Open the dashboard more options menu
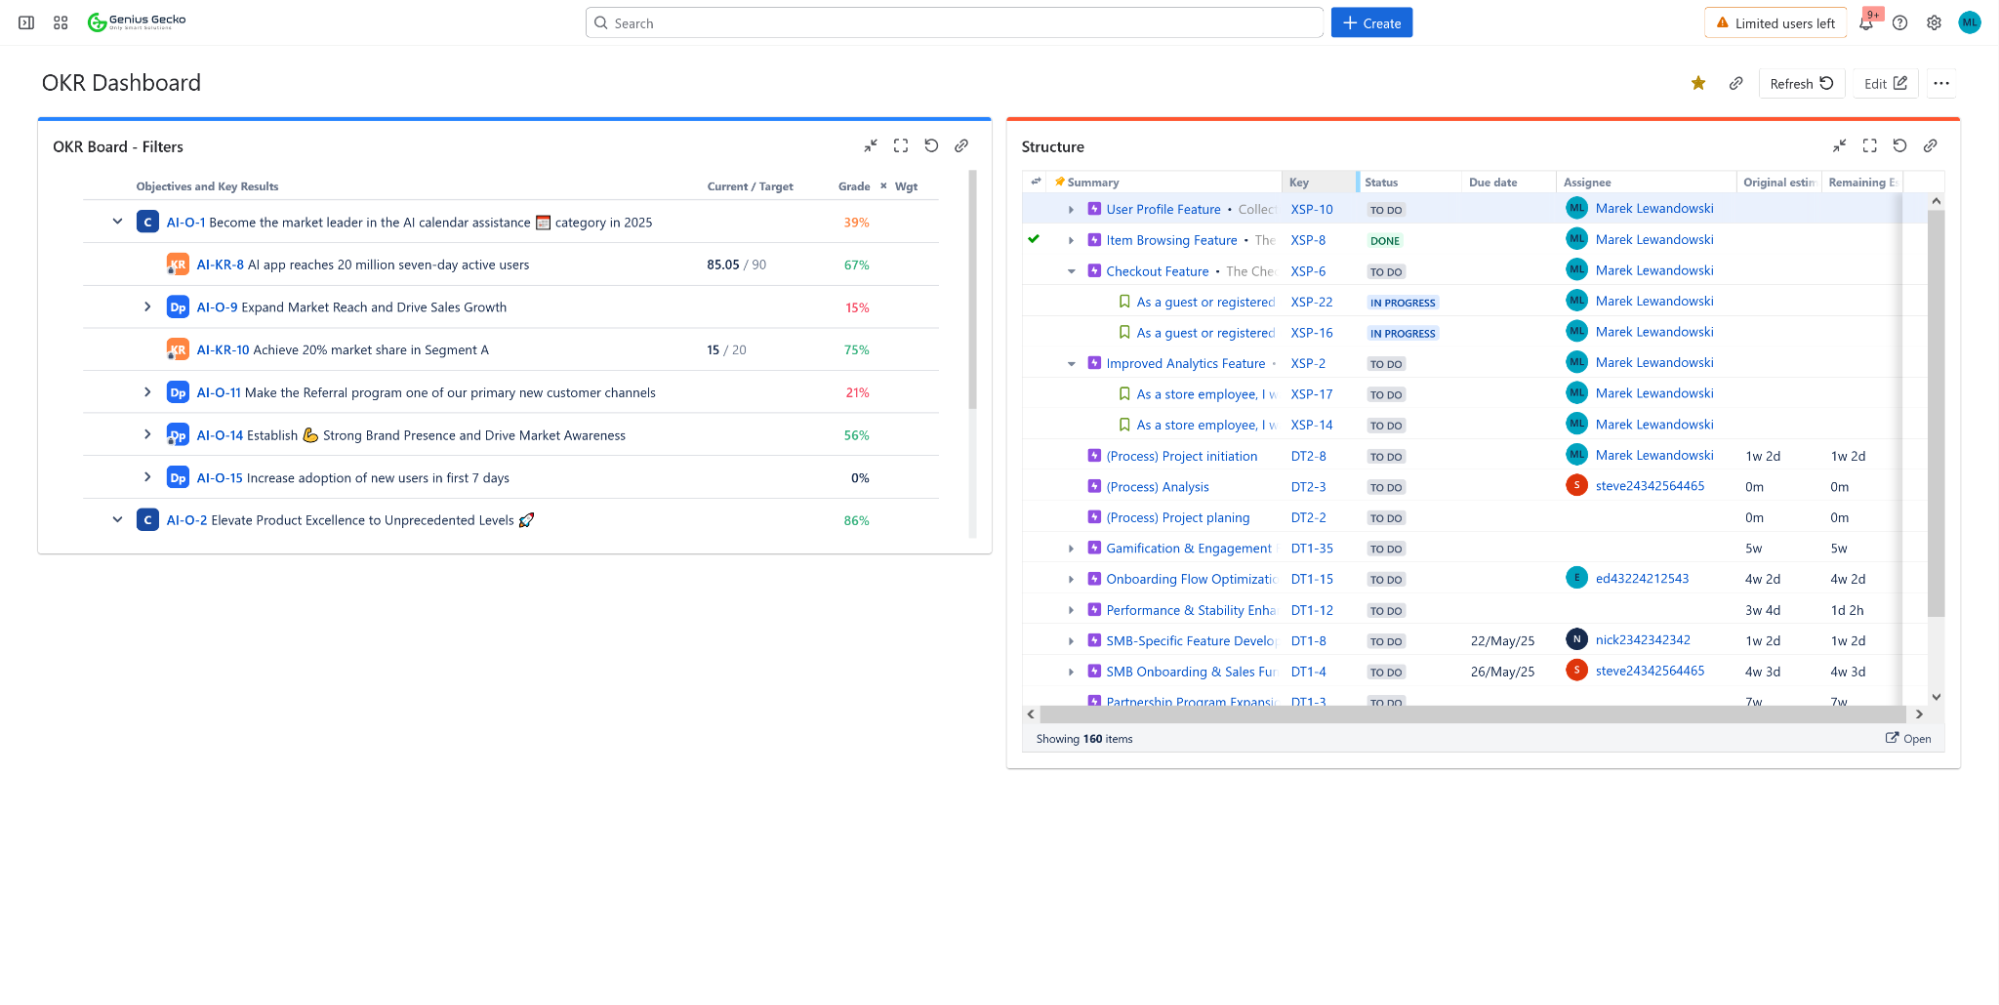 tap(1941, 83)
